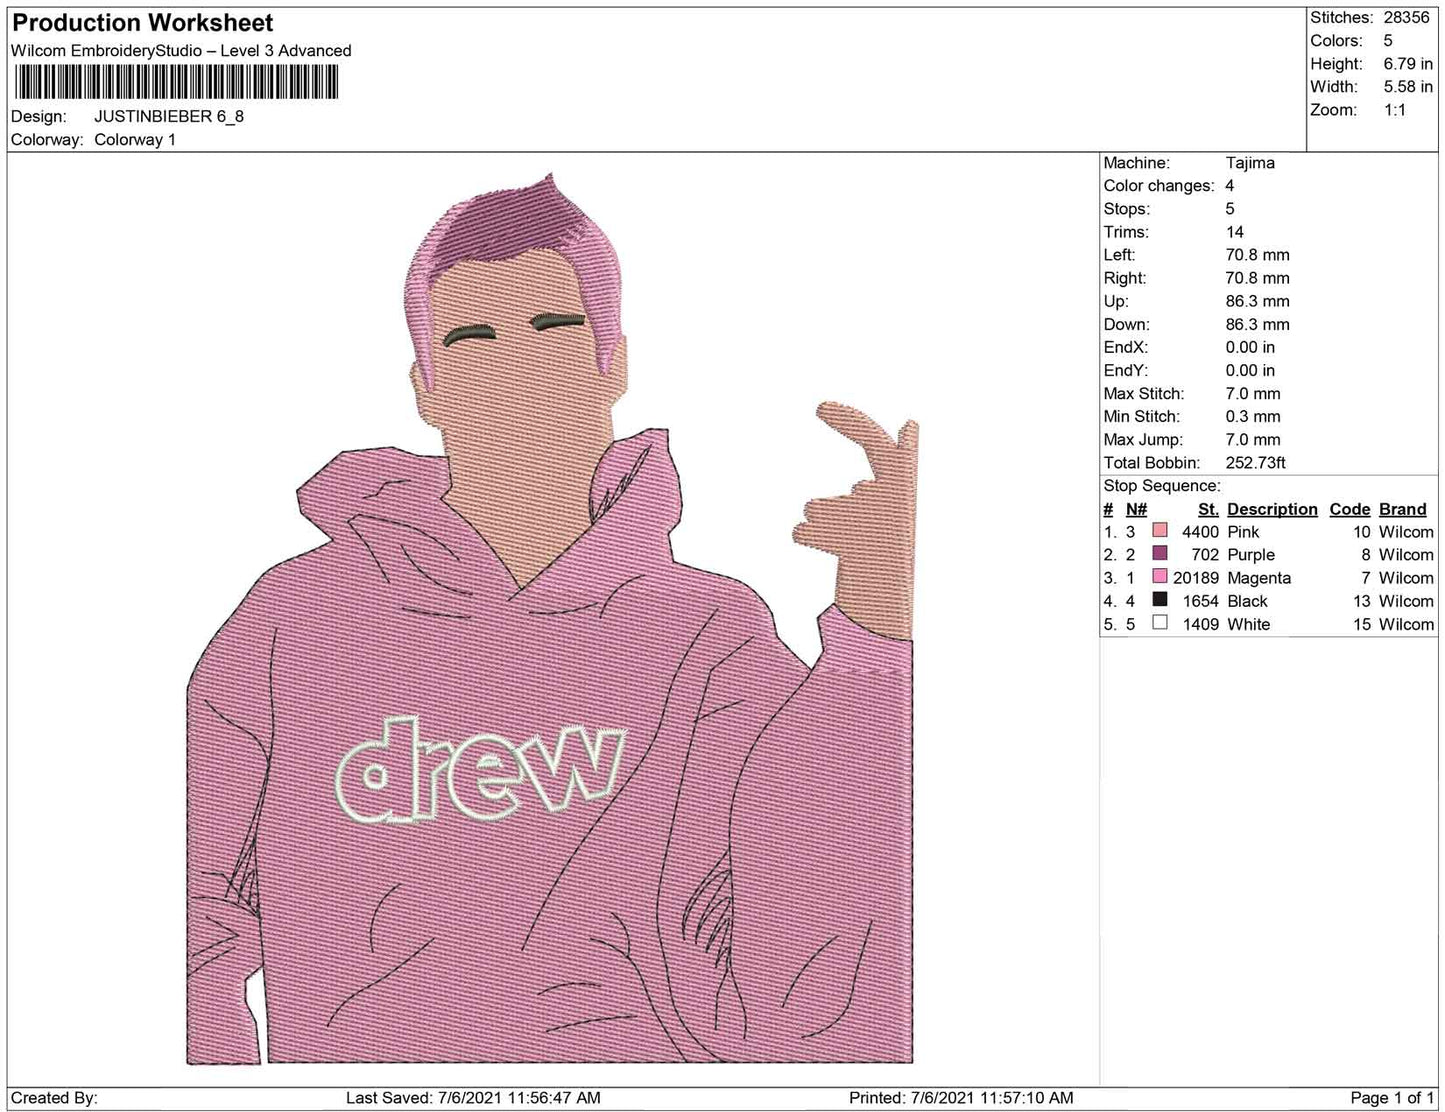Select the 'Down:' value of 86.3 mm
1445x1112 pixels.
(x=1258, y=324)
